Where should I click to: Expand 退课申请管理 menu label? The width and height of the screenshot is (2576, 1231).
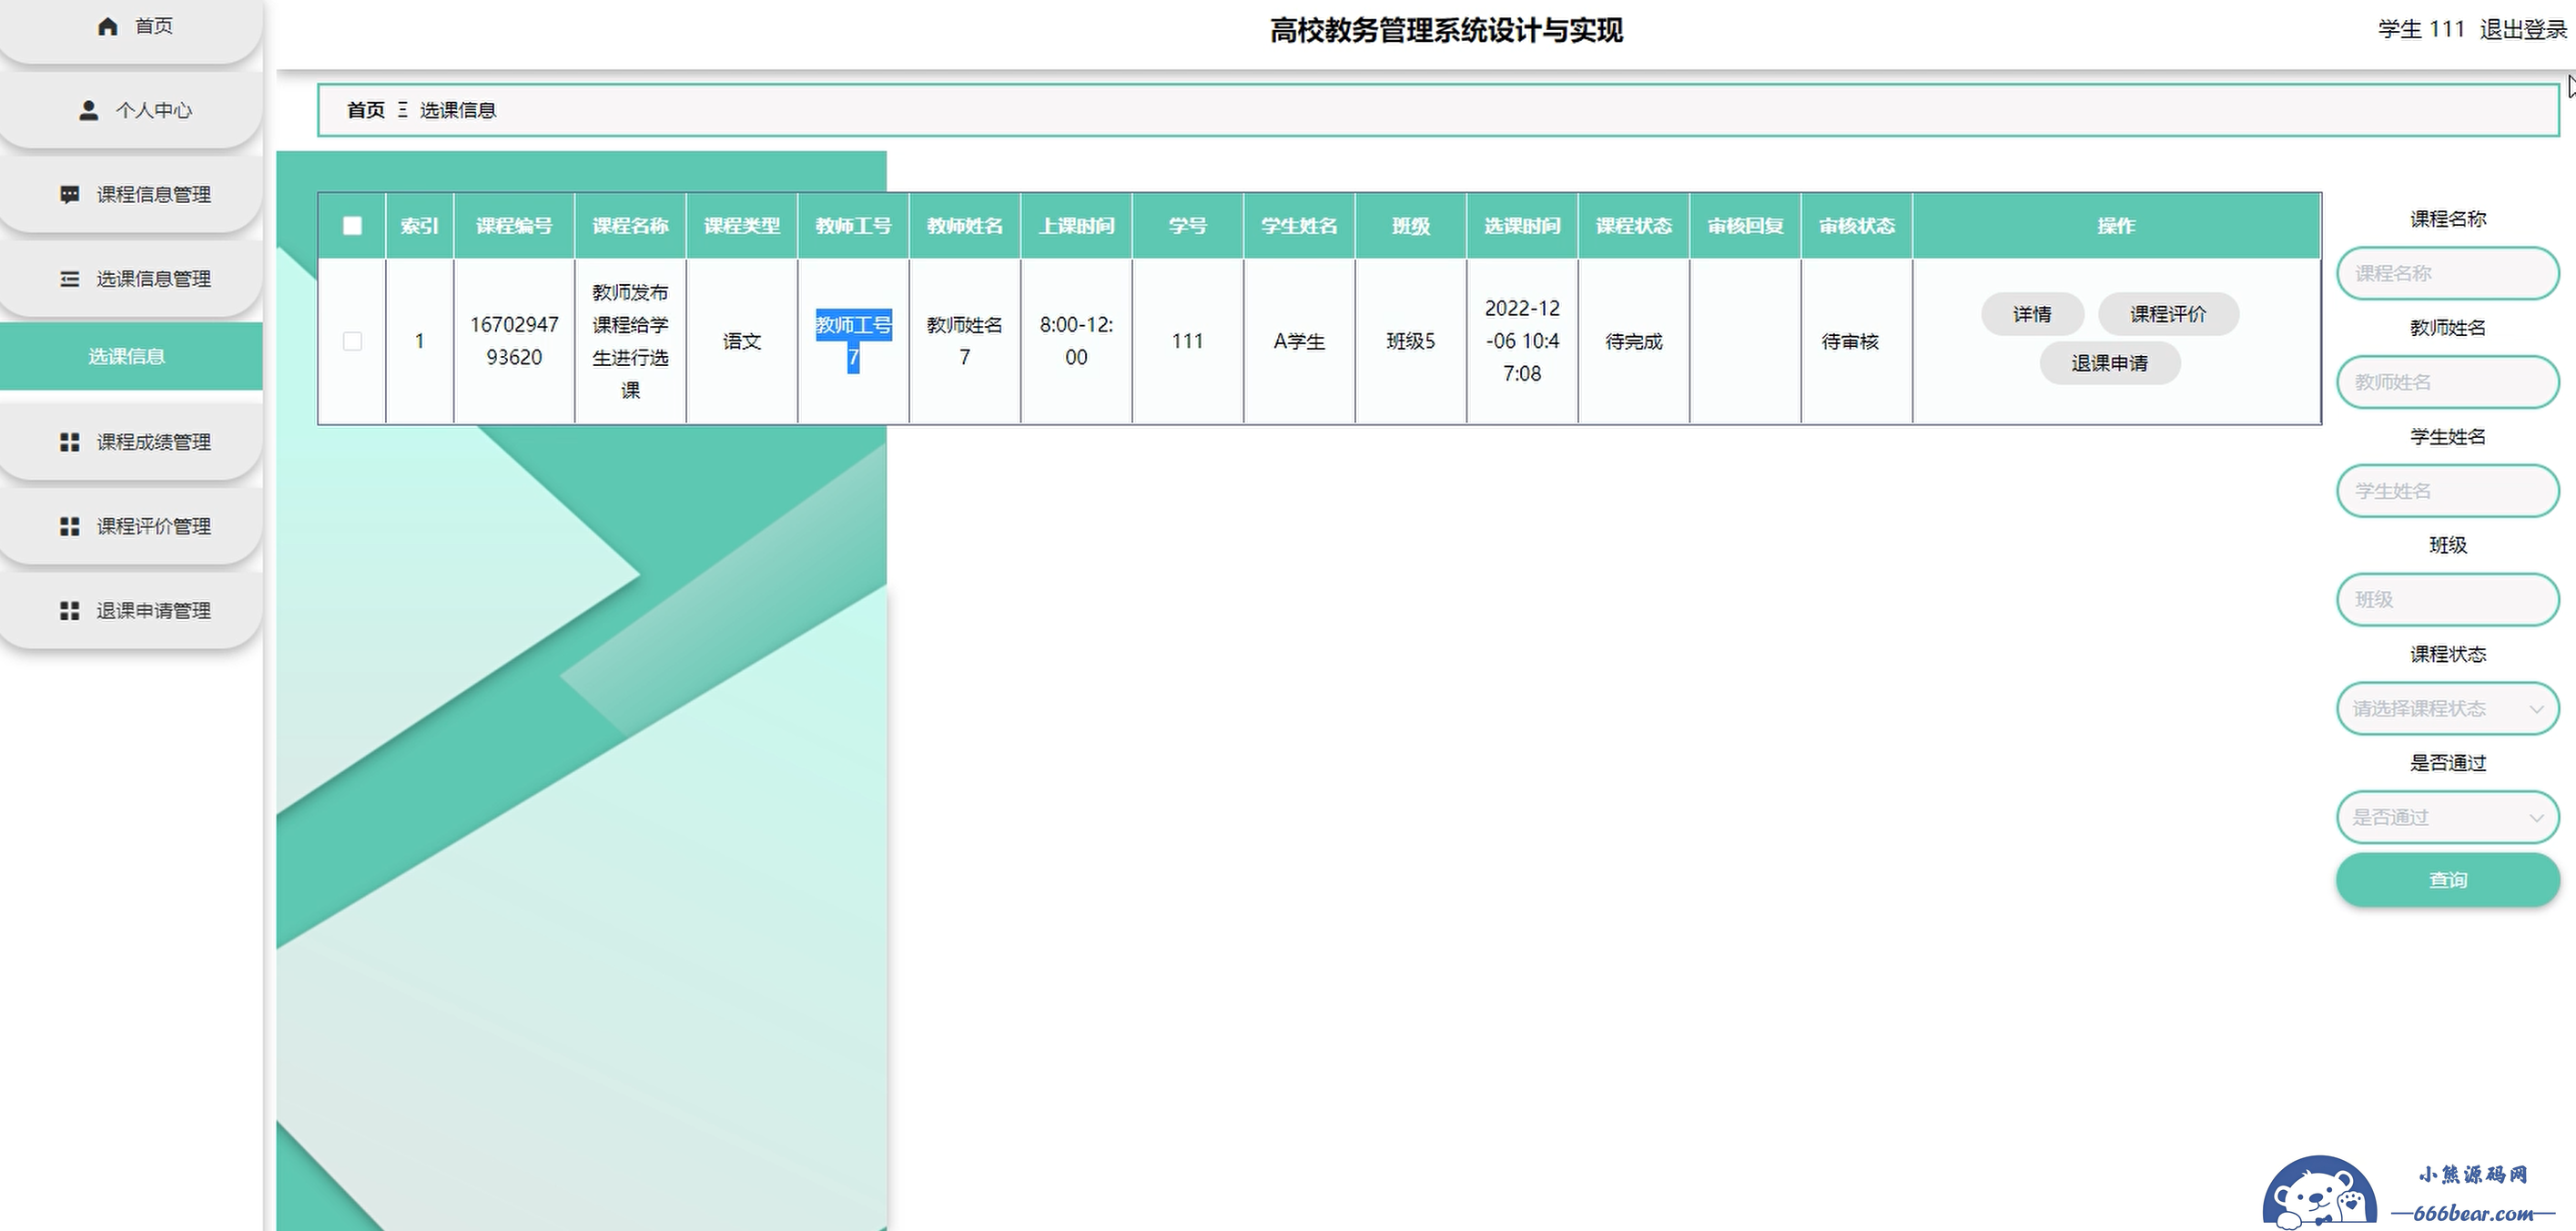[154, 610]
